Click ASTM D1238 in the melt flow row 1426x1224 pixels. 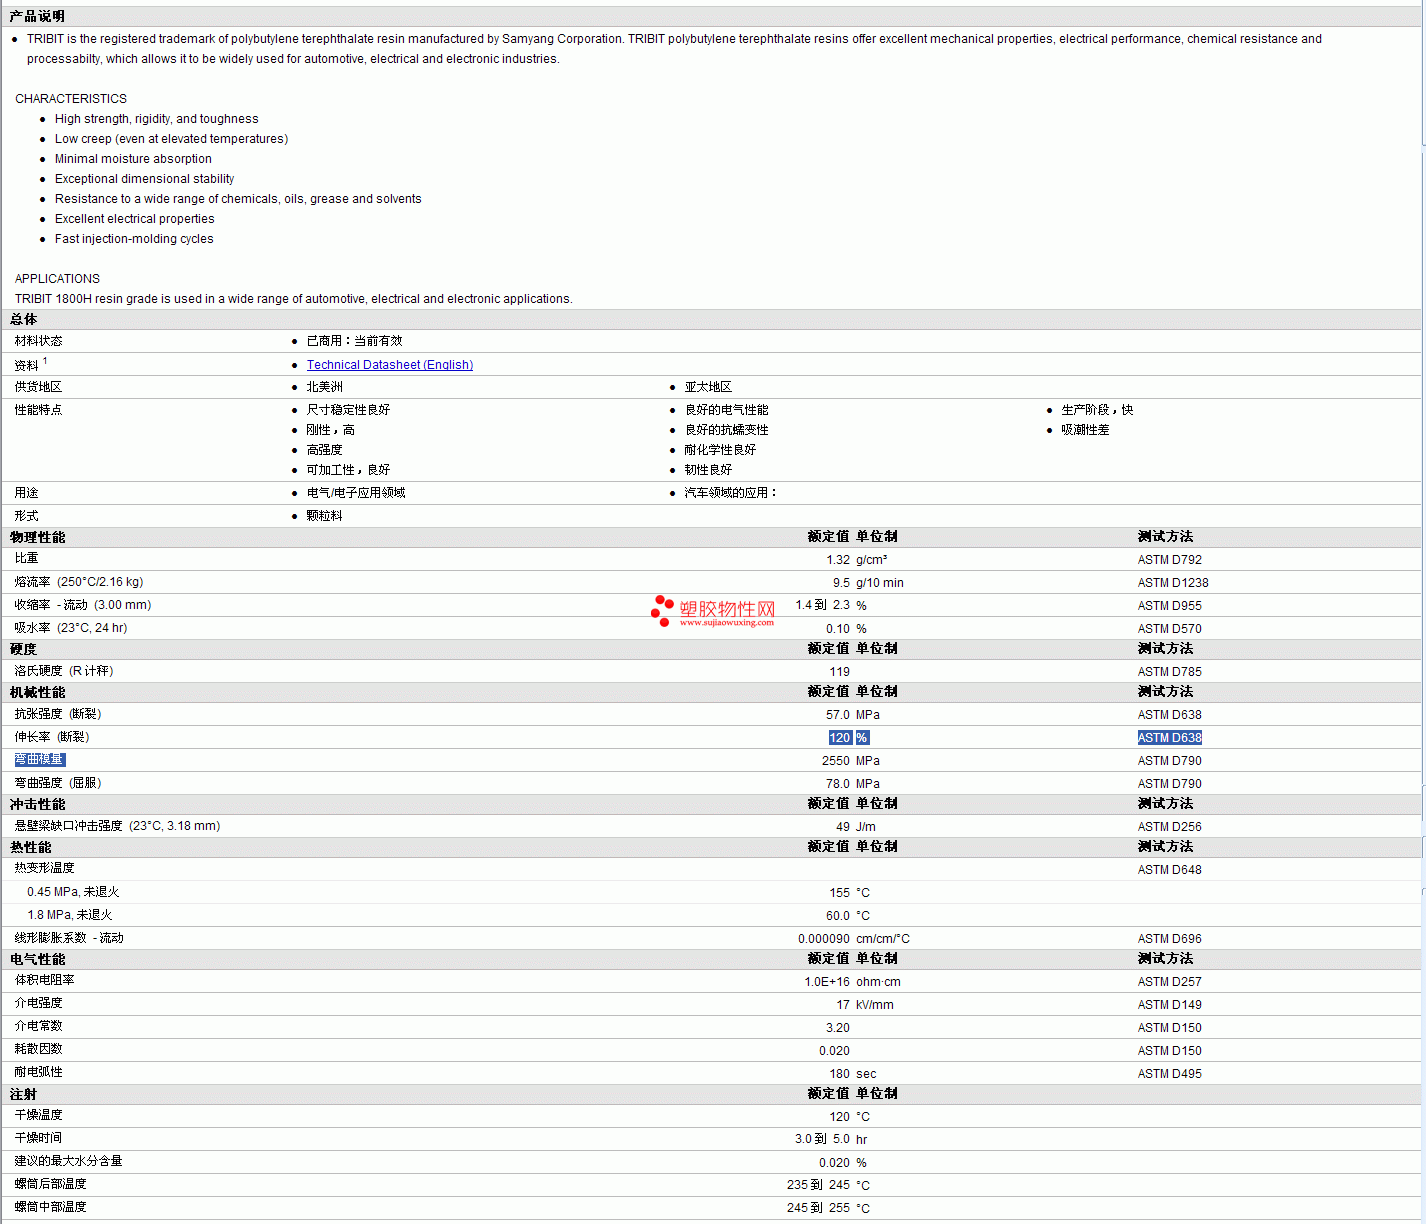click(1173, 583)
